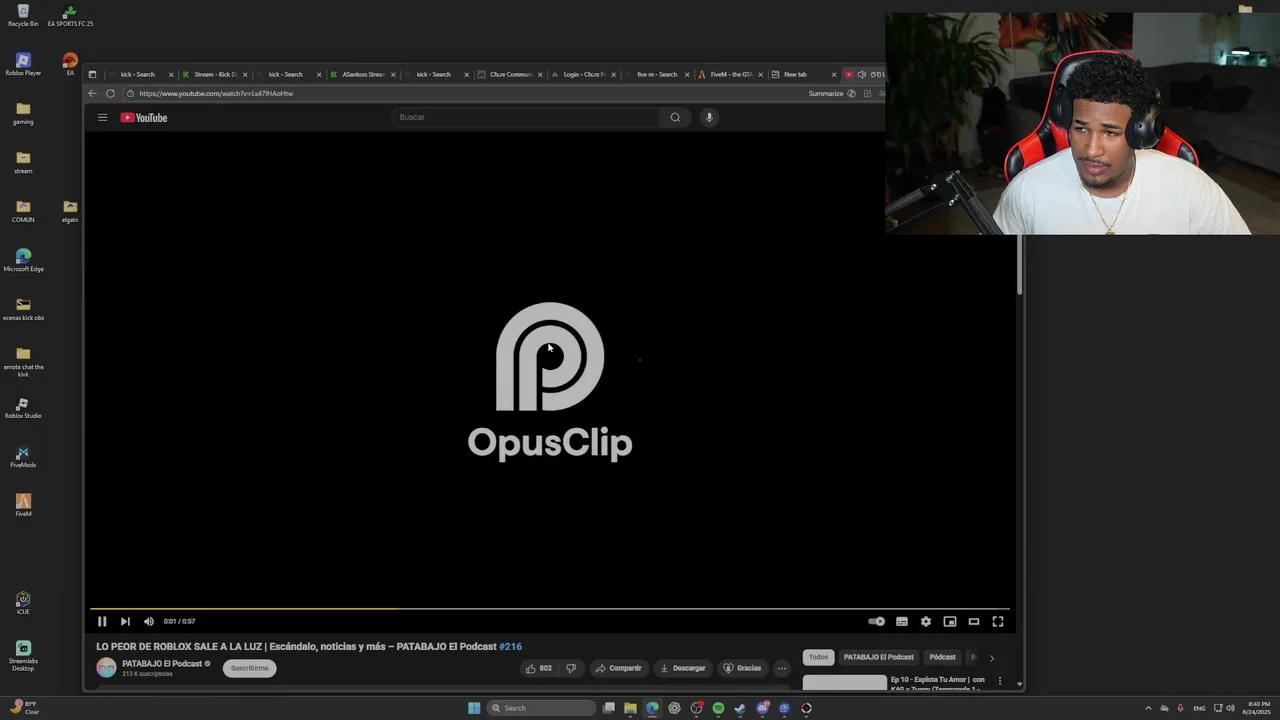Screen dimensions: 1280x720
Task: Switch to Stream - Kick tab
Action: [215, 74]
